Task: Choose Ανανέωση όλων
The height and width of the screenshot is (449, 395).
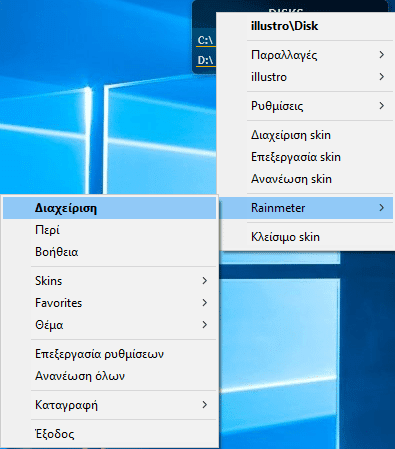Action: click(x=110, y=376)
